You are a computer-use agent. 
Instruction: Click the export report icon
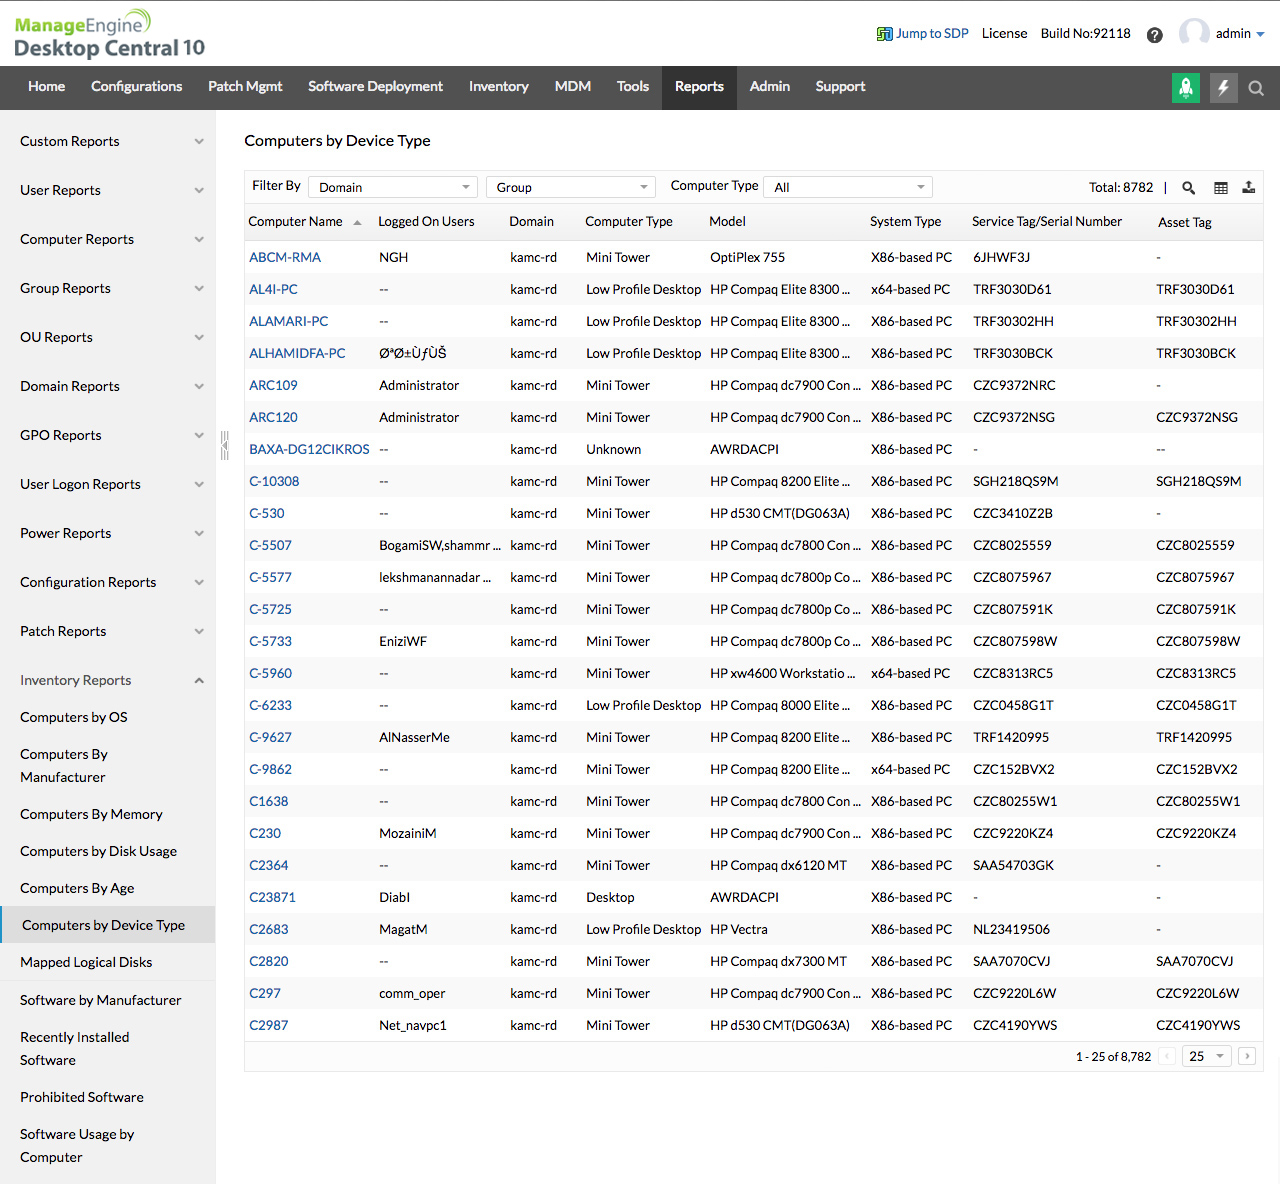tap(1249, 187)
